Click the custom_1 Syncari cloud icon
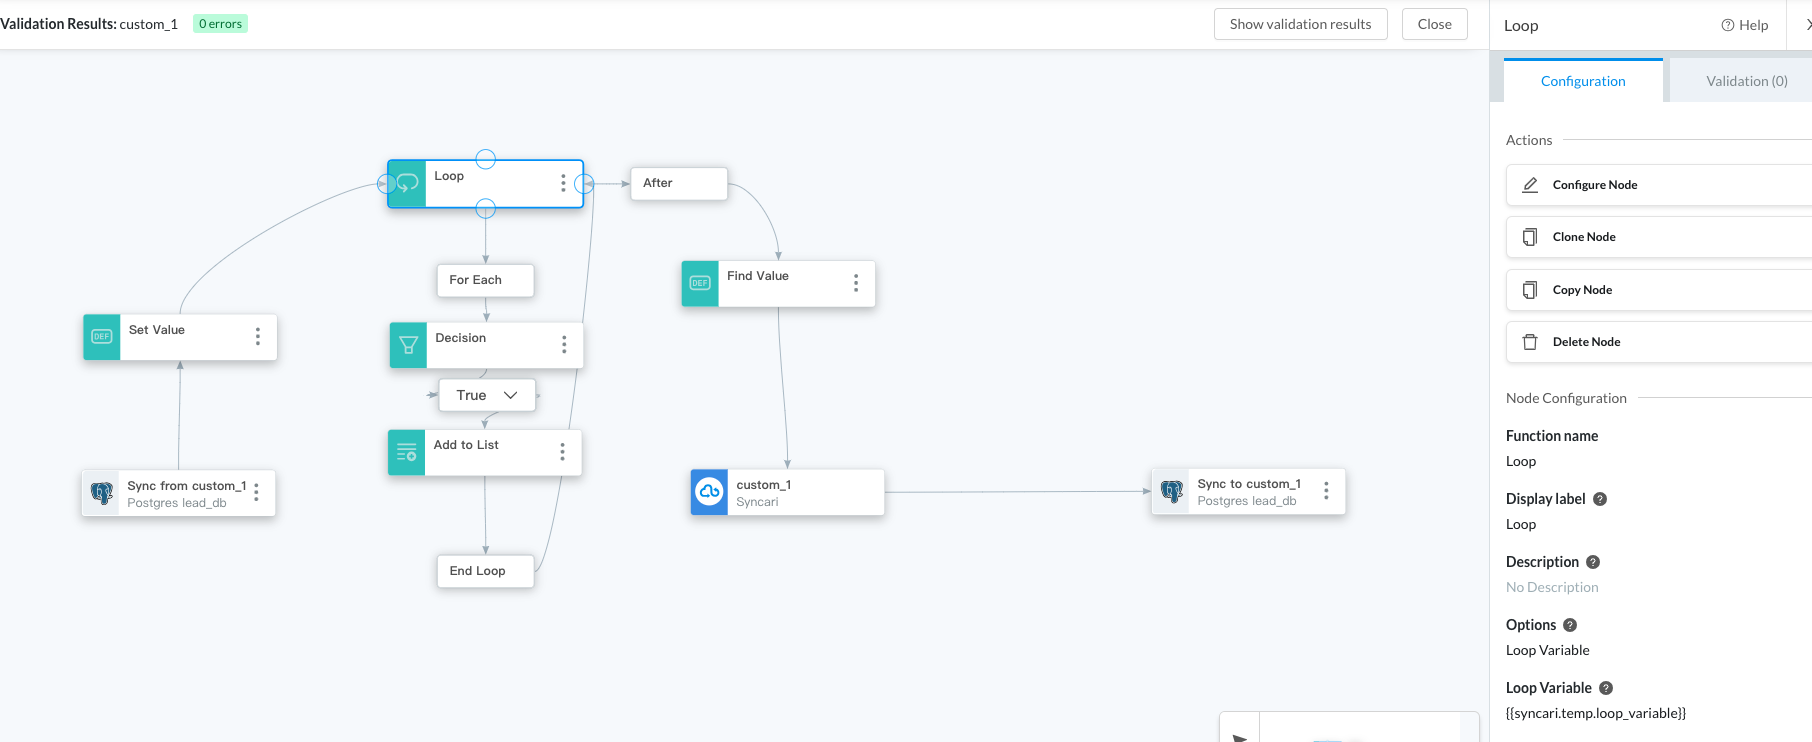 tap(710, 492)
